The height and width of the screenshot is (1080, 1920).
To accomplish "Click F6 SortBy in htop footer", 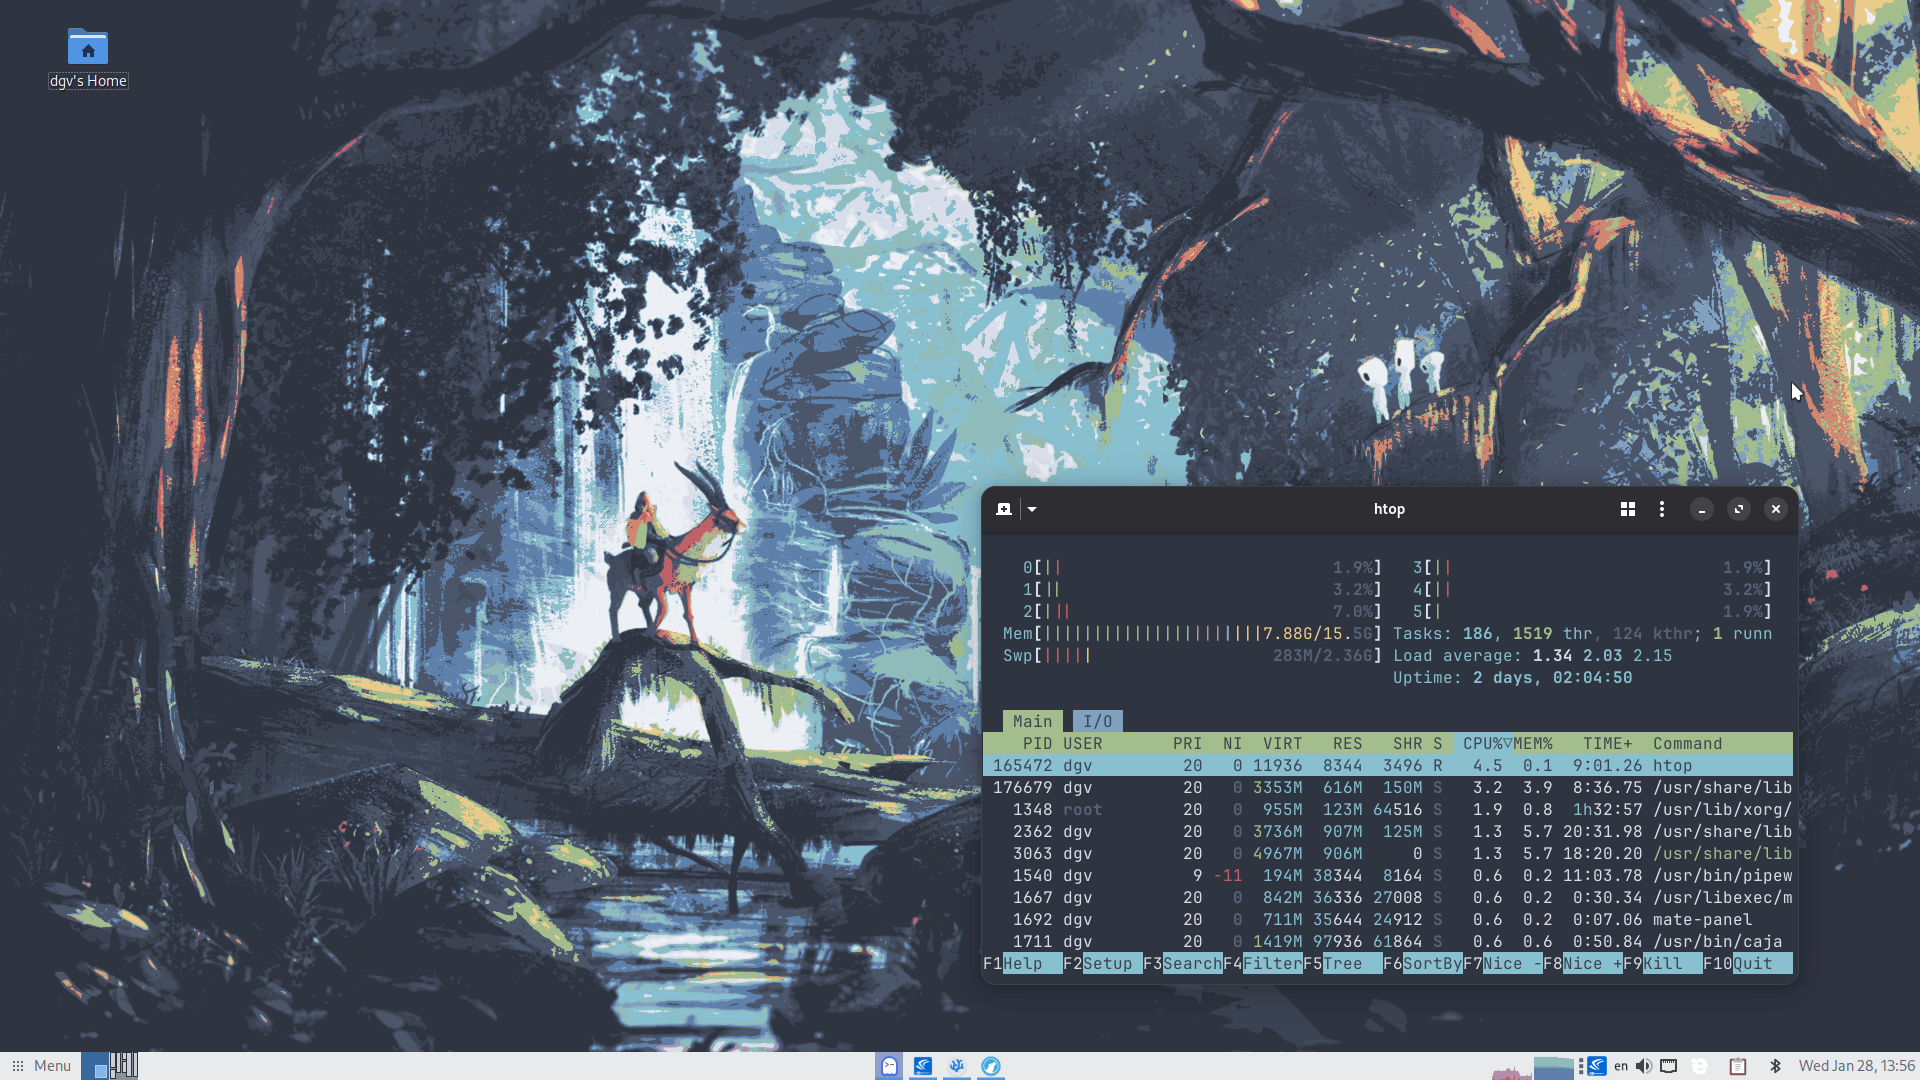I will [x=1431, y=963].
